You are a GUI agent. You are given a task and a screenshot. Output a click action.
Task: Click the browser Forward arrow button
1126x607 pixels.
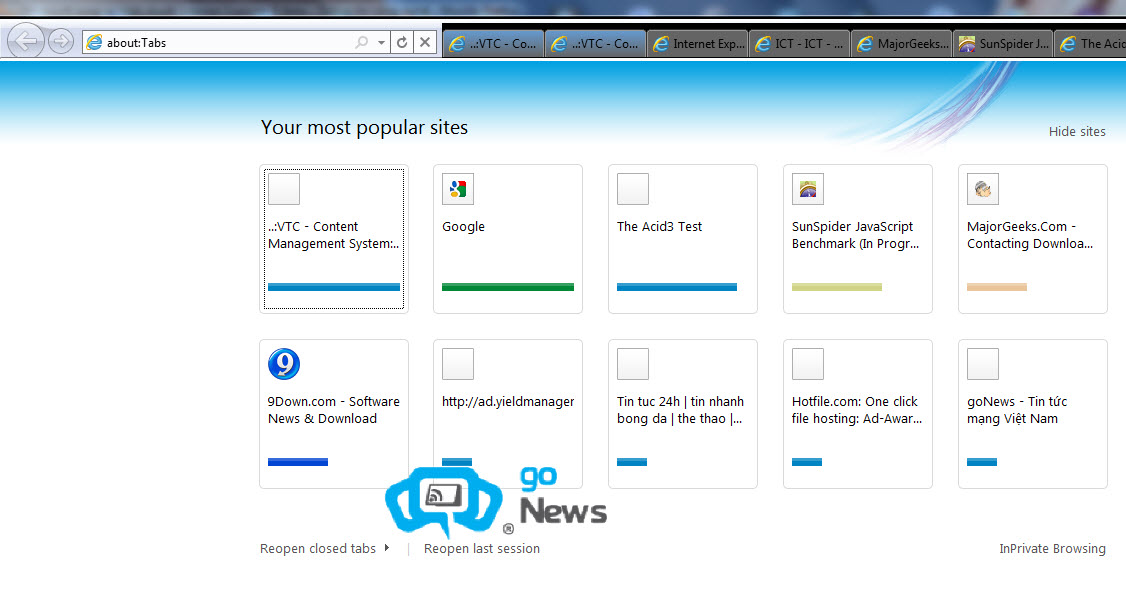[61, 41]
